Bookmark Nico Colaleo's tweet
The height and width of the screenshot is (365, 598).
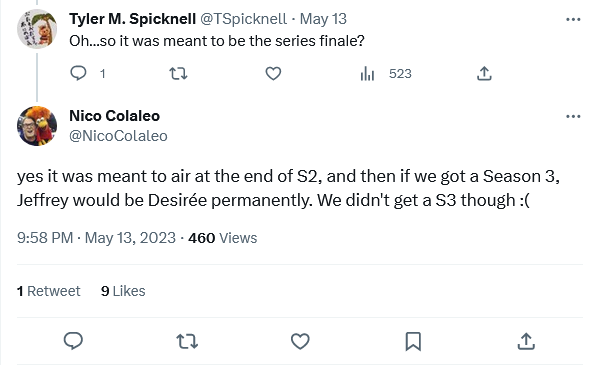click(x=413, y=341)
